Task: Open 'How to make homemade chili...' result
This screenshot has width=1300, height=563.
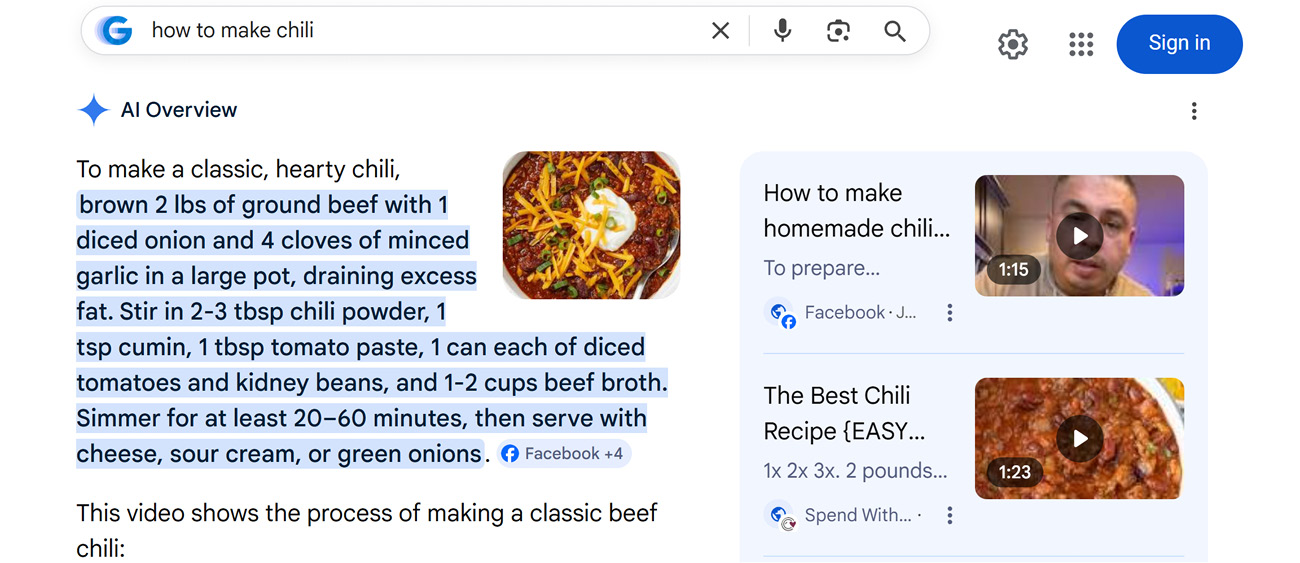Action: tap(856, 211)
